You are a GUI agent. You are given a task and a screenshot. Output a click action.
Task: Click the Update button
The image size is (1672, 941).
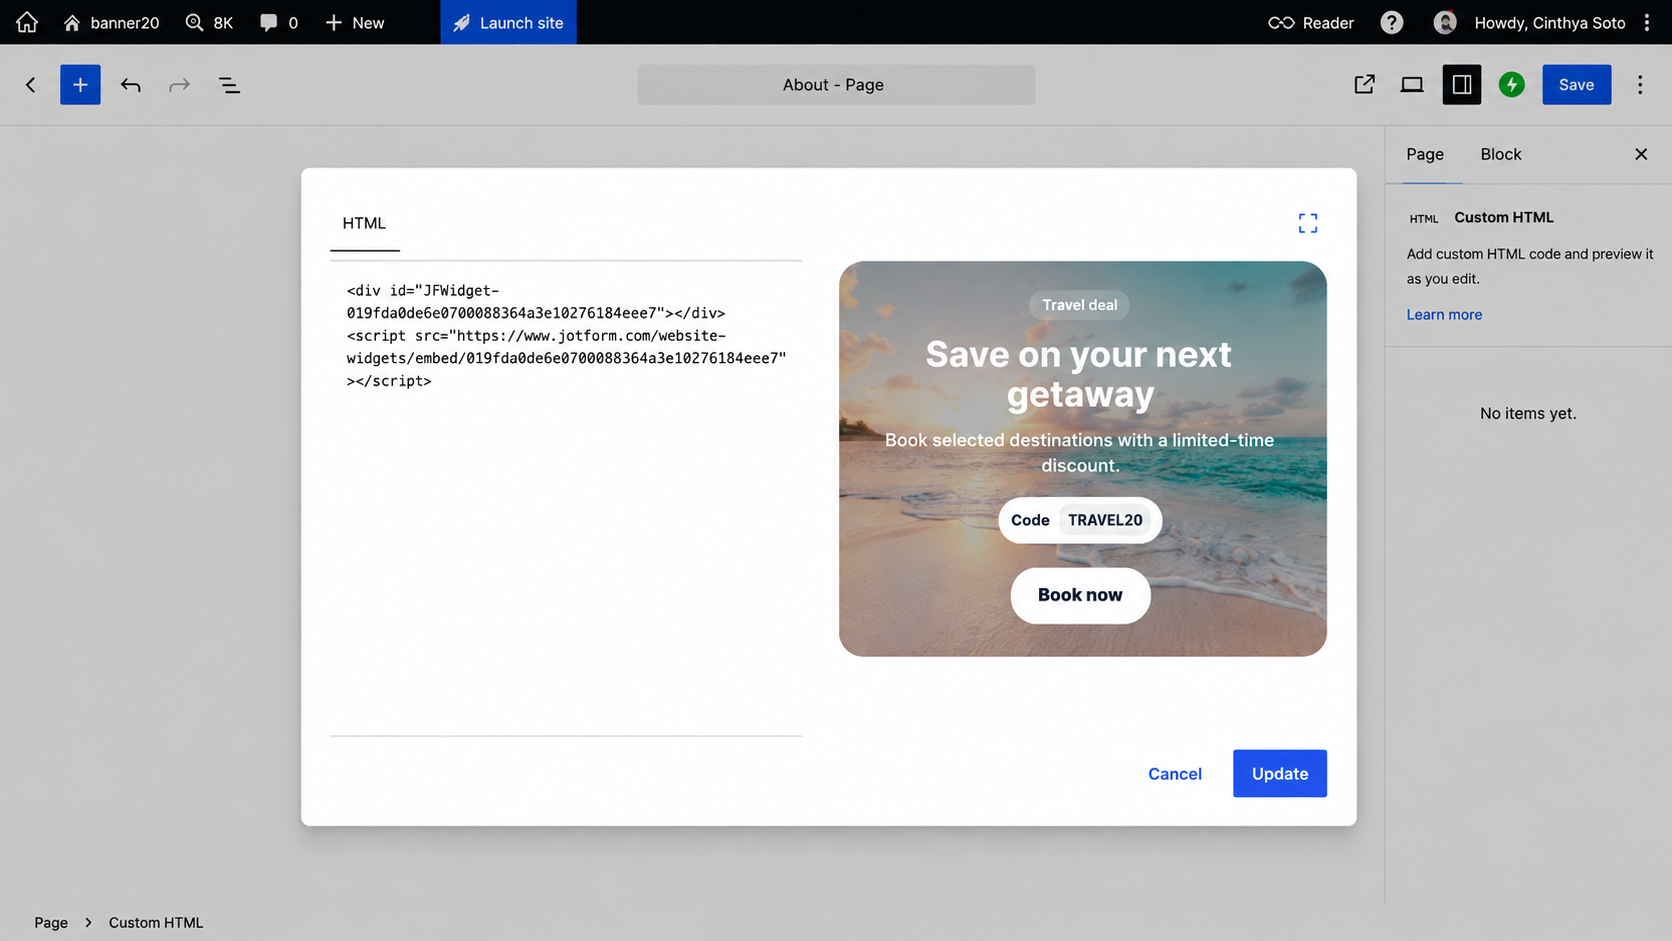(x=1280, y=774)
